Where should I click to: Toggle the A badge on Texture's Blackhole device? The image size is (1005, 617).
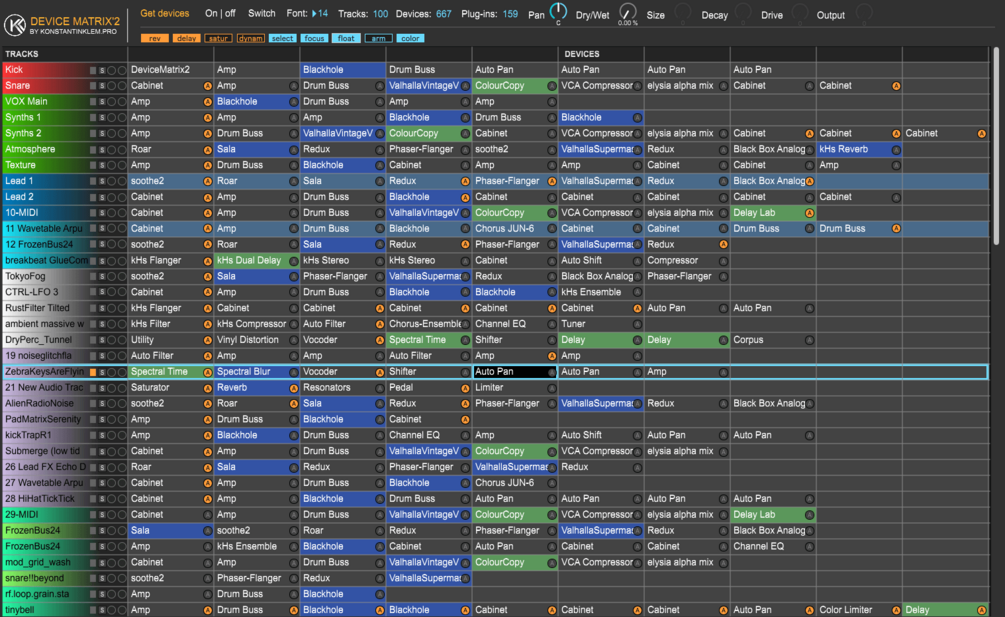coord(379,165)
